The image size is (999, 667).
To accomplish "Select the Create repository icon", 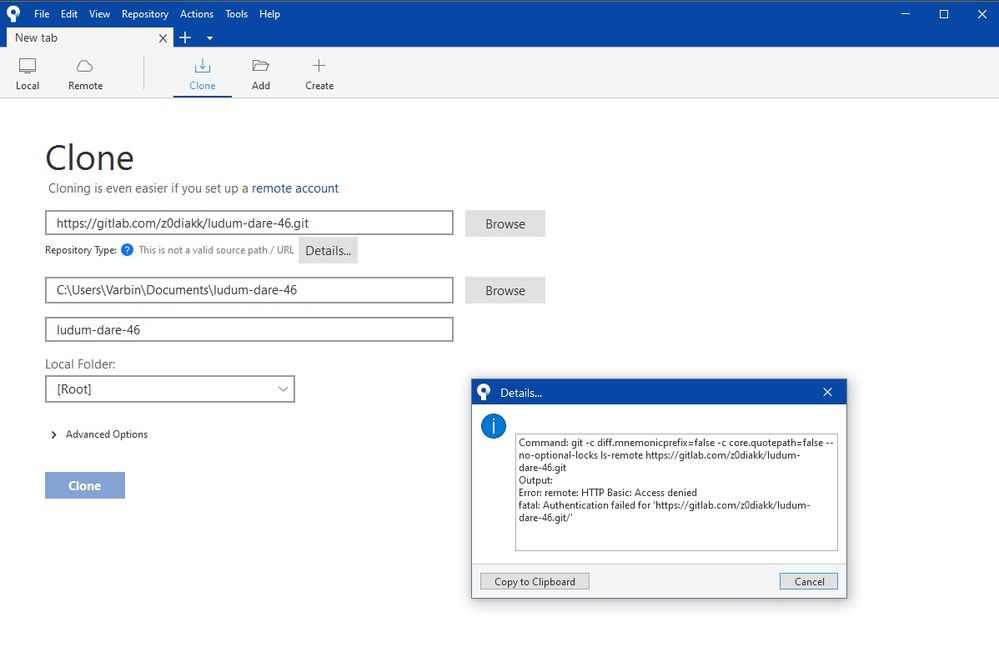I will (x=319, y=74).
